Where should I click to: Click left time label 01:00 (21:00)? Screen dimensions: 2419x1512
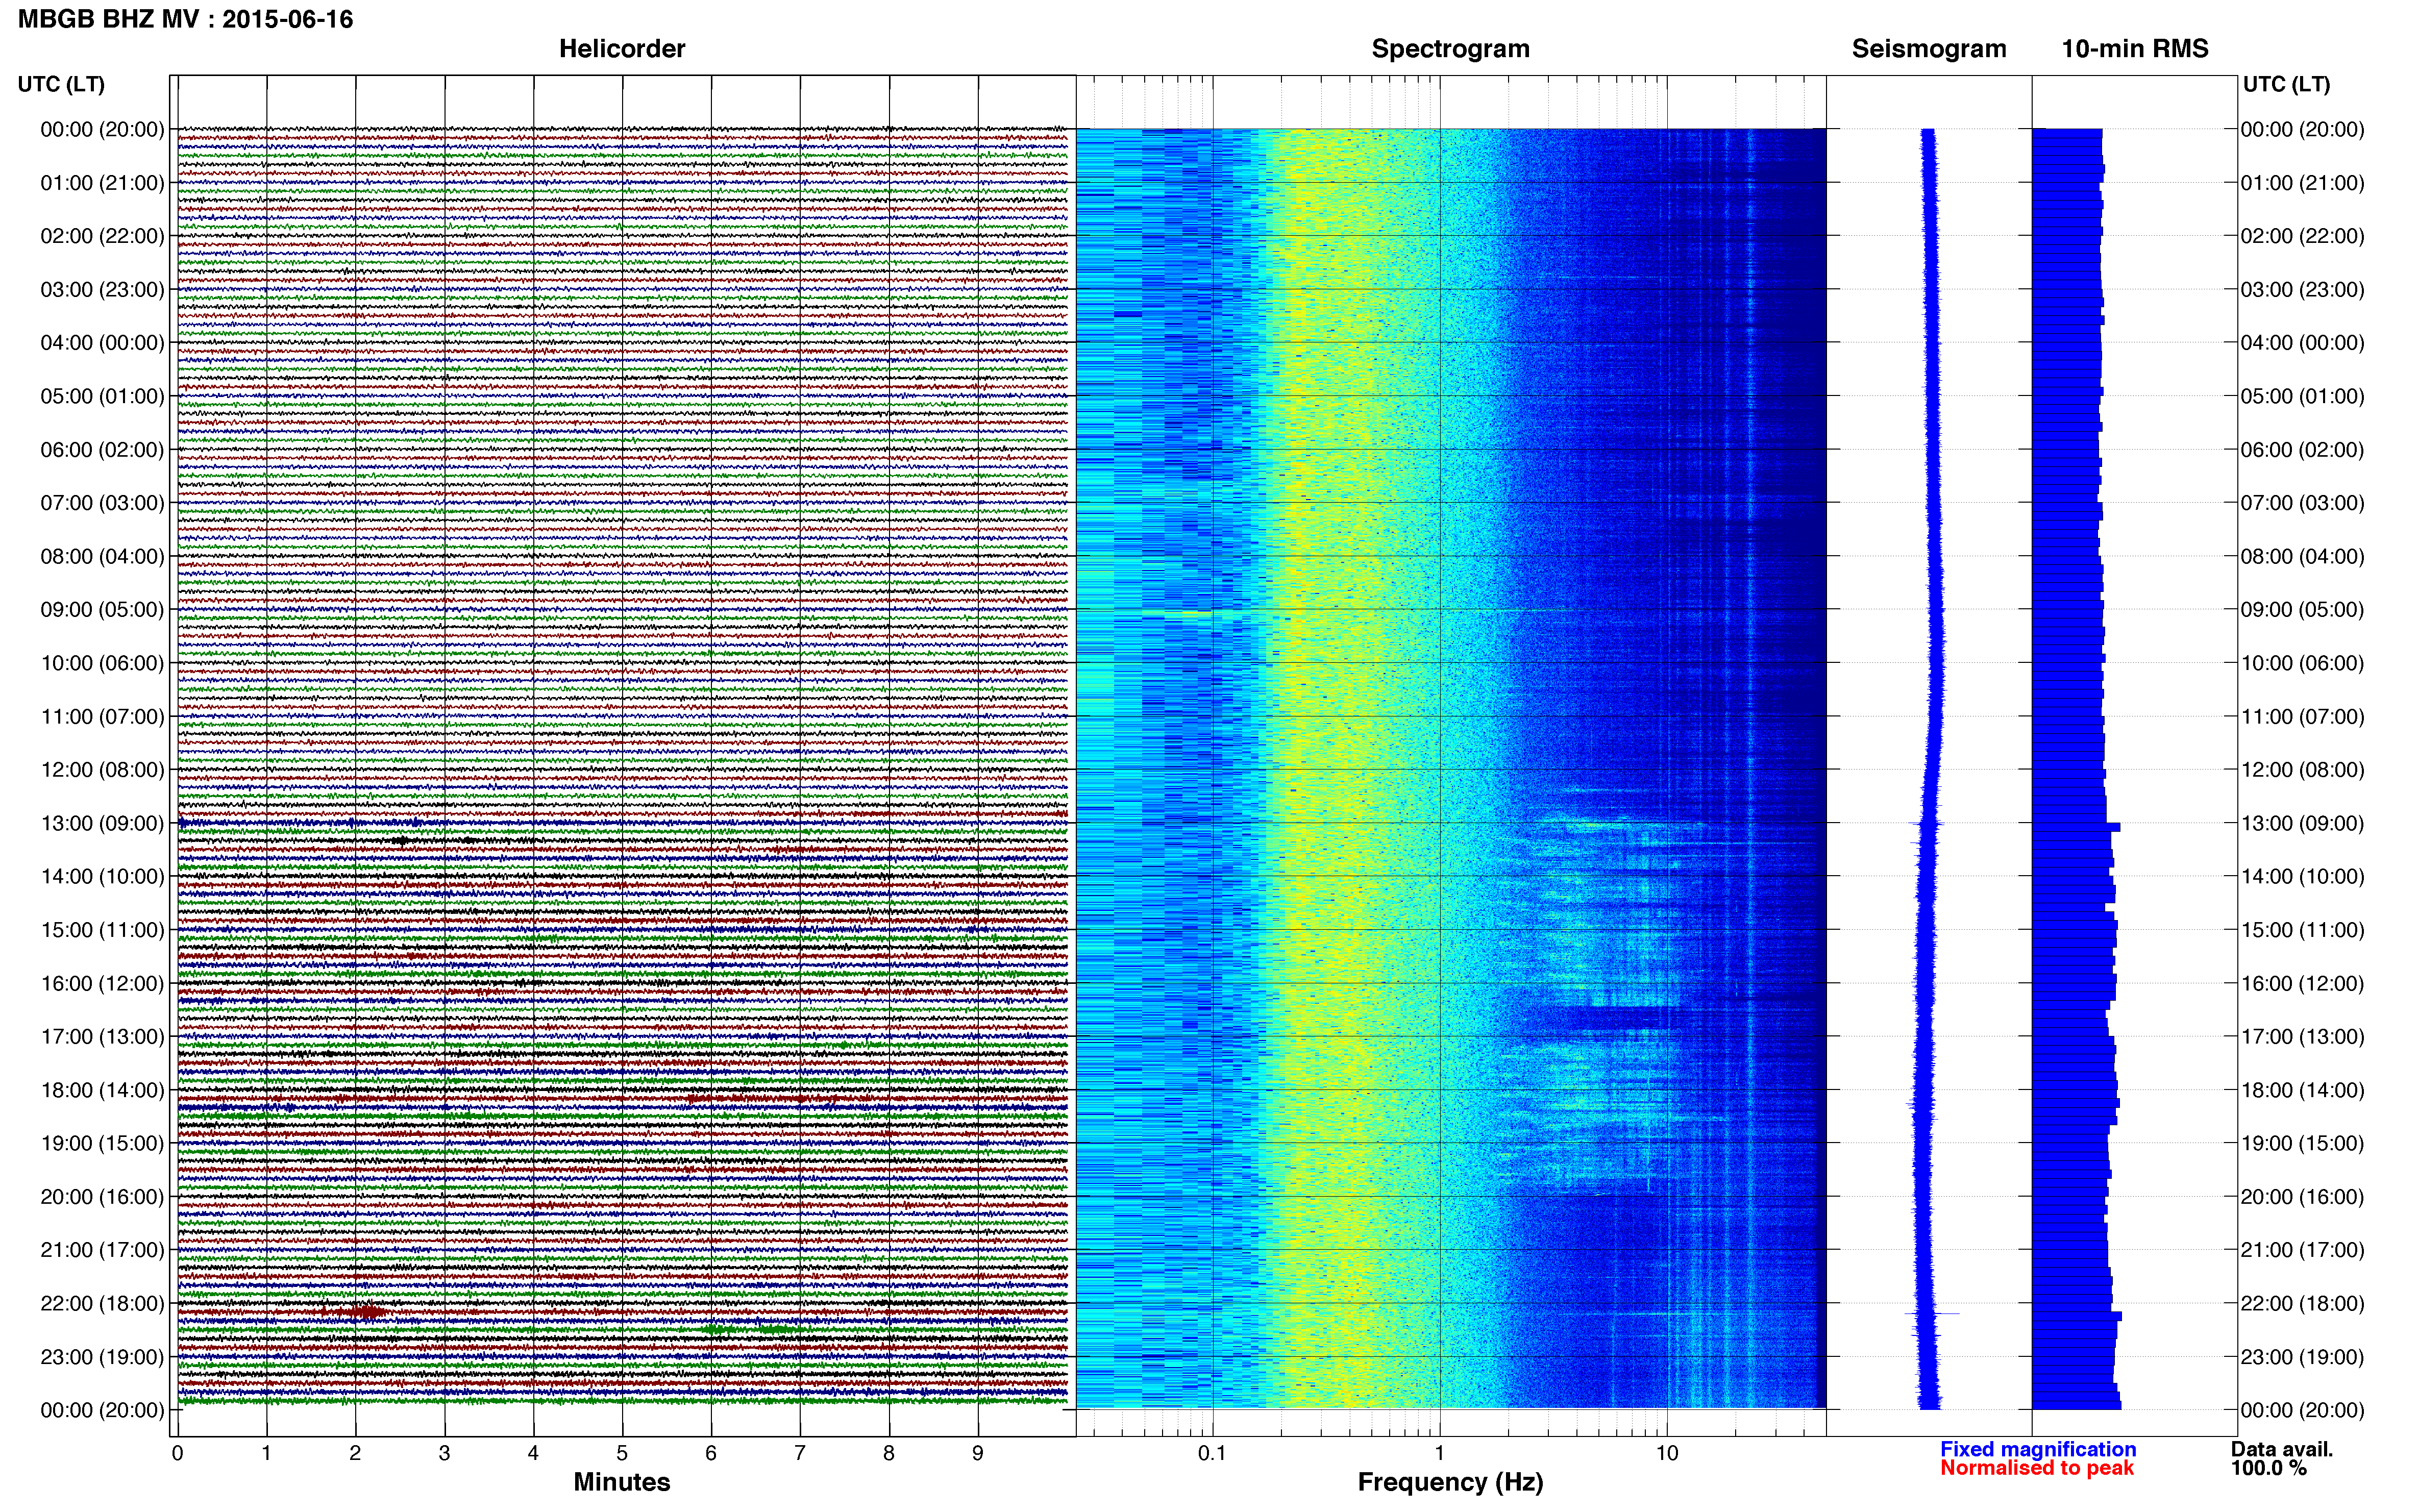(102, 183)
